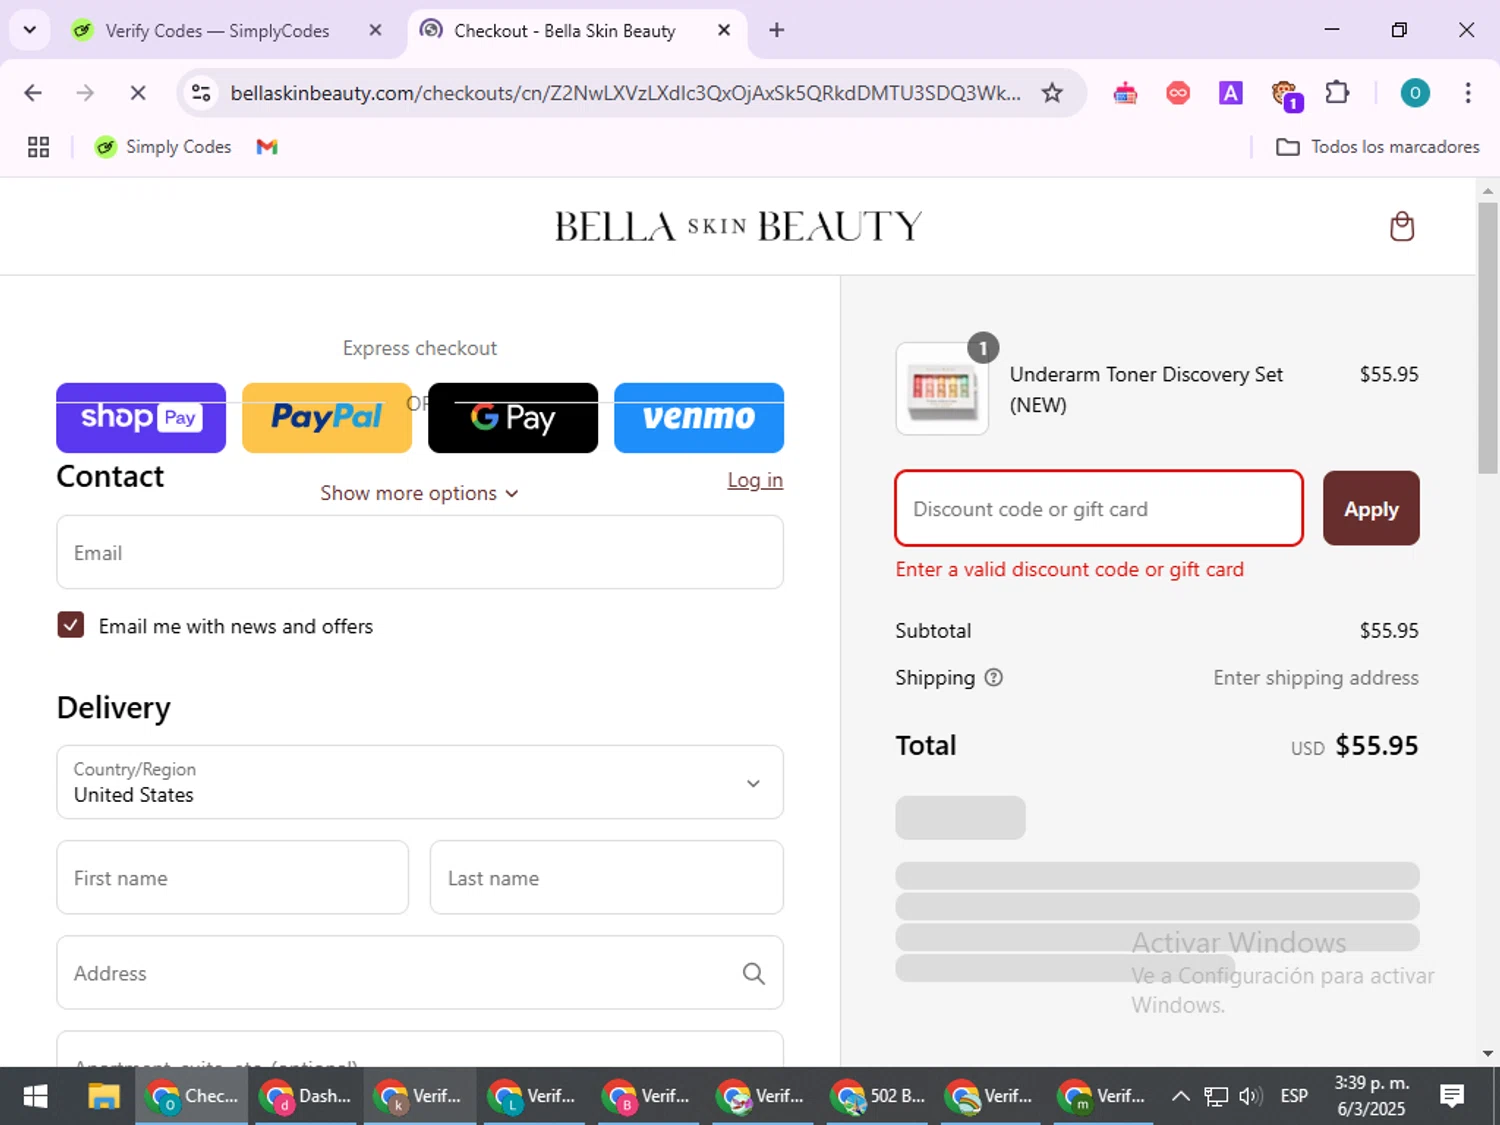Open site information icon in address bar

coord(201,93)
